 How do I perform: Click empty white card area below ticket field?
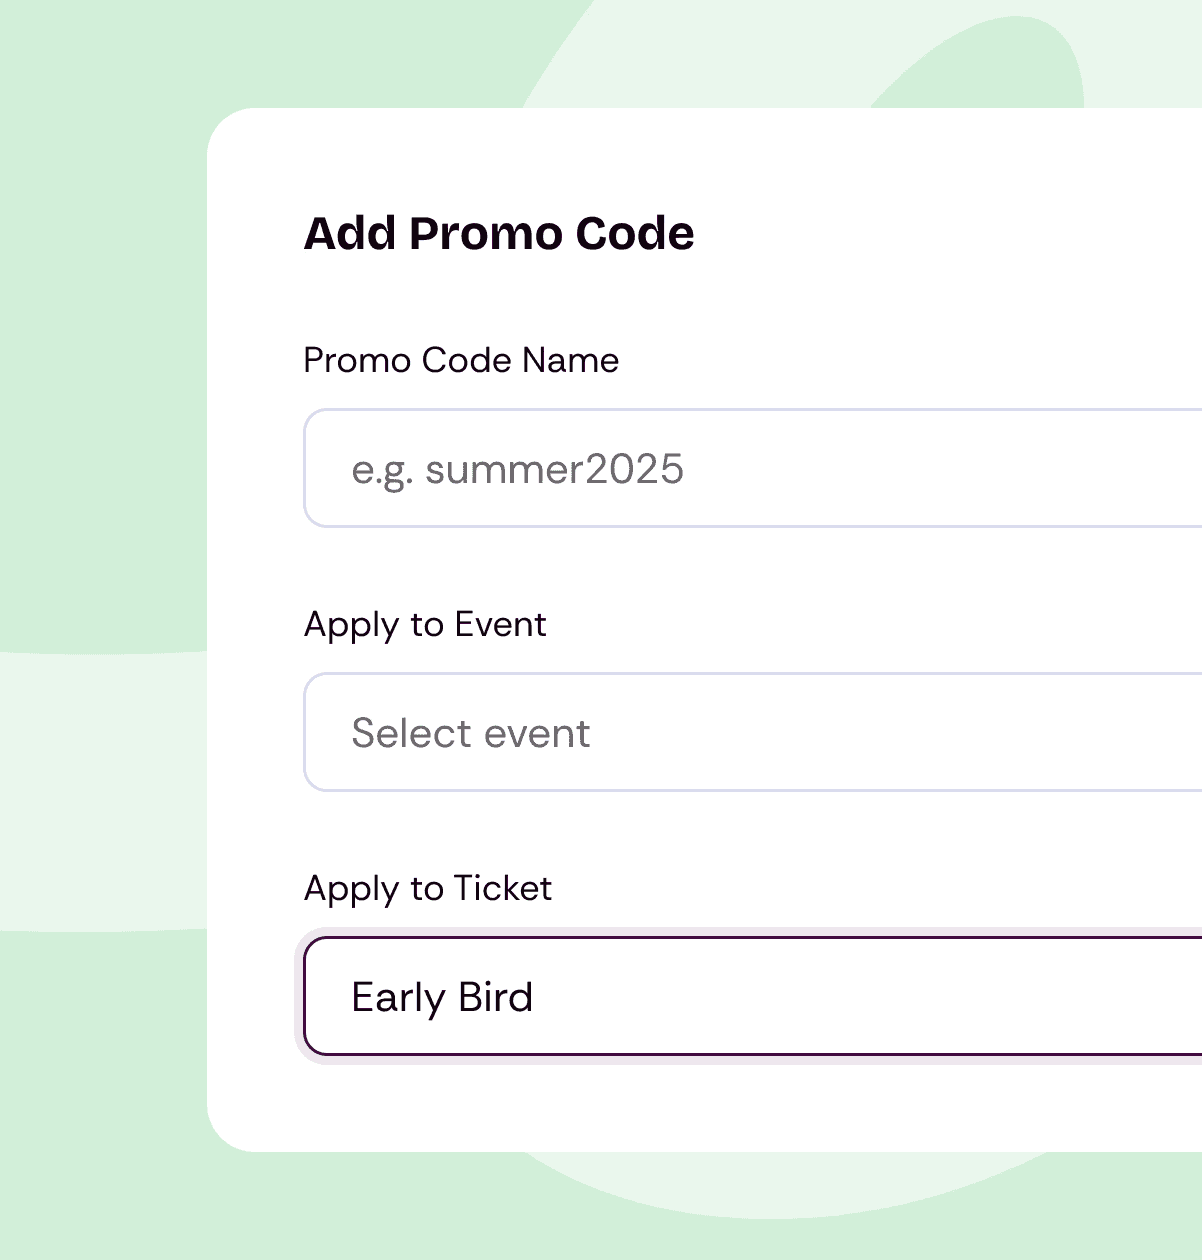click(700, 1105)
